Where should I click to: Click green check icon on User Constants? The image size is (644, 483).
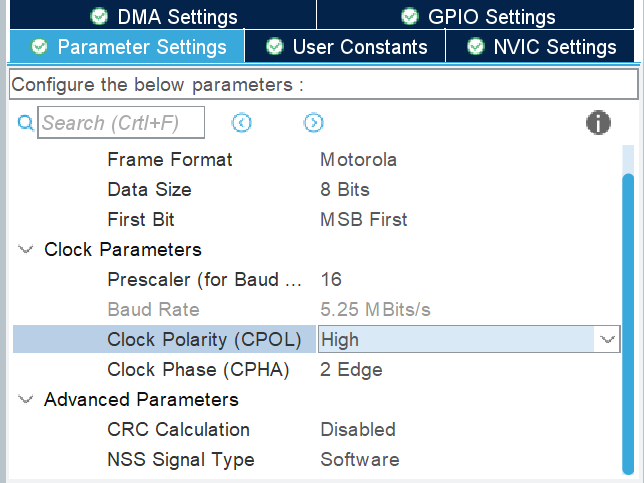click(x=274, y=47)
